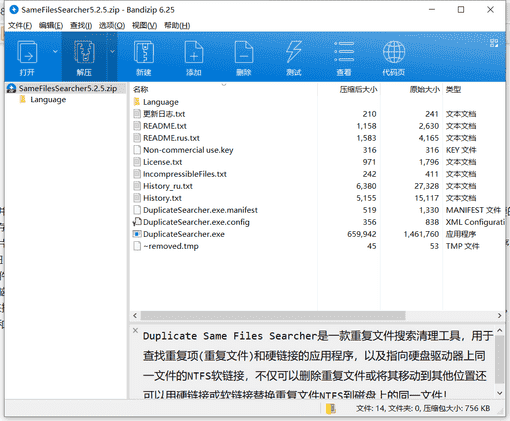Open archive using the 打开 toolbar icon
This screenshot has height=421, width=510.
coord(27,57)
